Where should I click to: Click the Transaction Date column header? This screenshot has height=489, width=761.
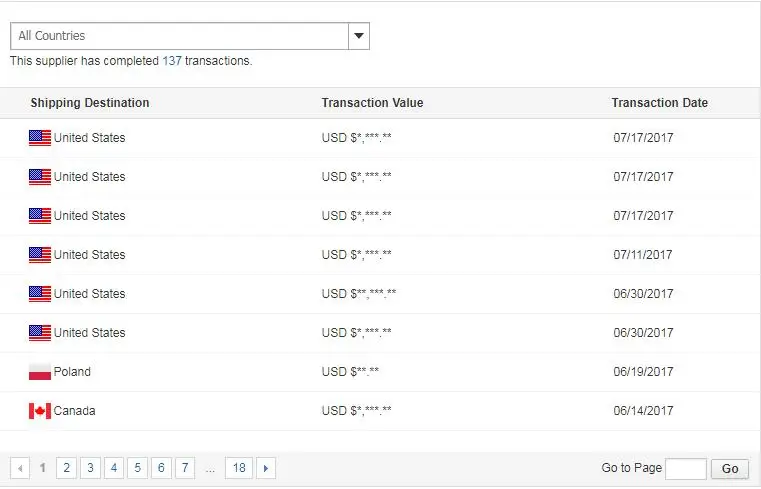659,103
